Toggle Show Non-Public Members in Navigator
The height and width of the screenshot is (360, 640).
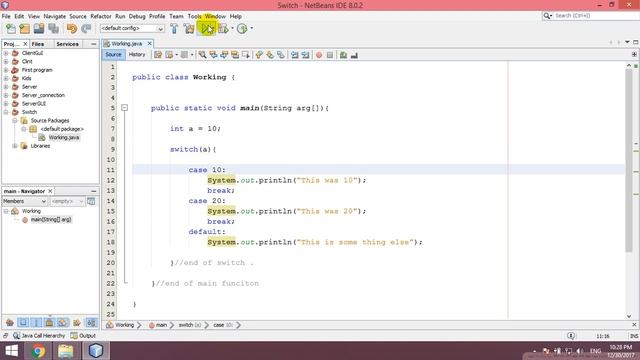tap(49, 322)
